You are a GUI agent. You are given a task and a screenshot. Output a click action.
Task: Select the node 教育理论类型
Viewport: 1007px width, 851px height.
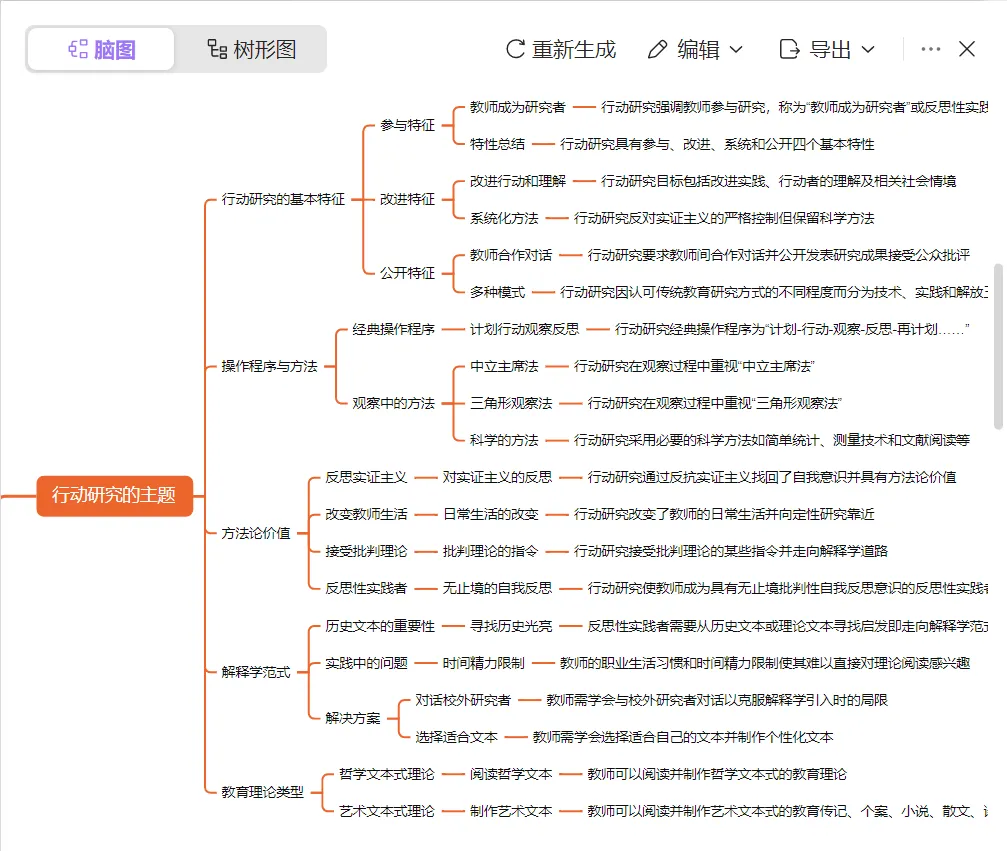[262, 793]
